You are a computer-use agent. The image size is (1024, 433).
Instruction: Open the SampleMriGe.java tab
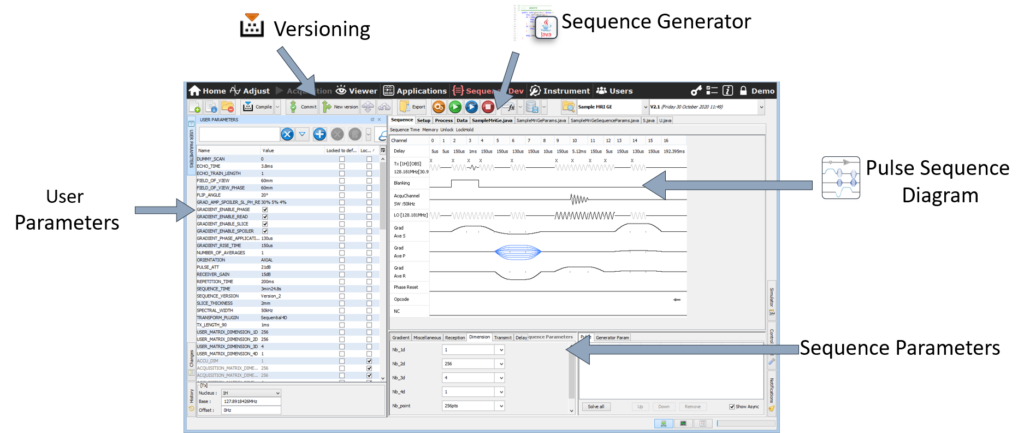491,121
